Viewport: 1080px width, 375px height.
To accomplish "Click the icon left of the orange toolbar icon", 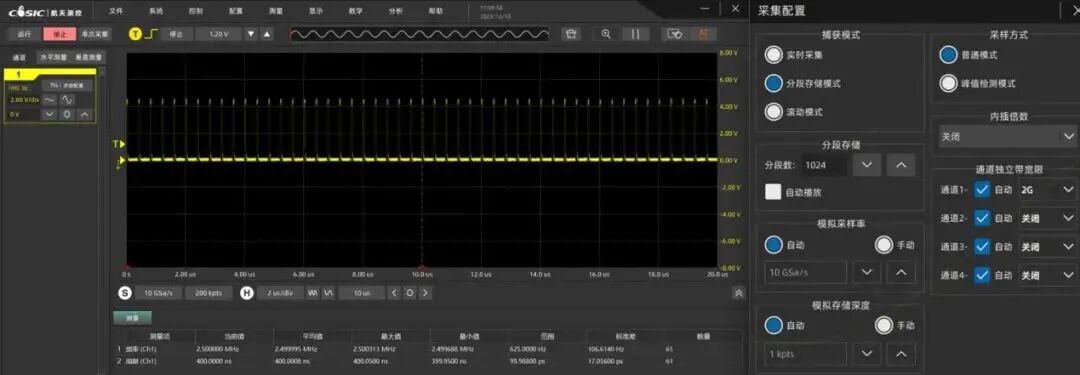I will coord(675,34).
